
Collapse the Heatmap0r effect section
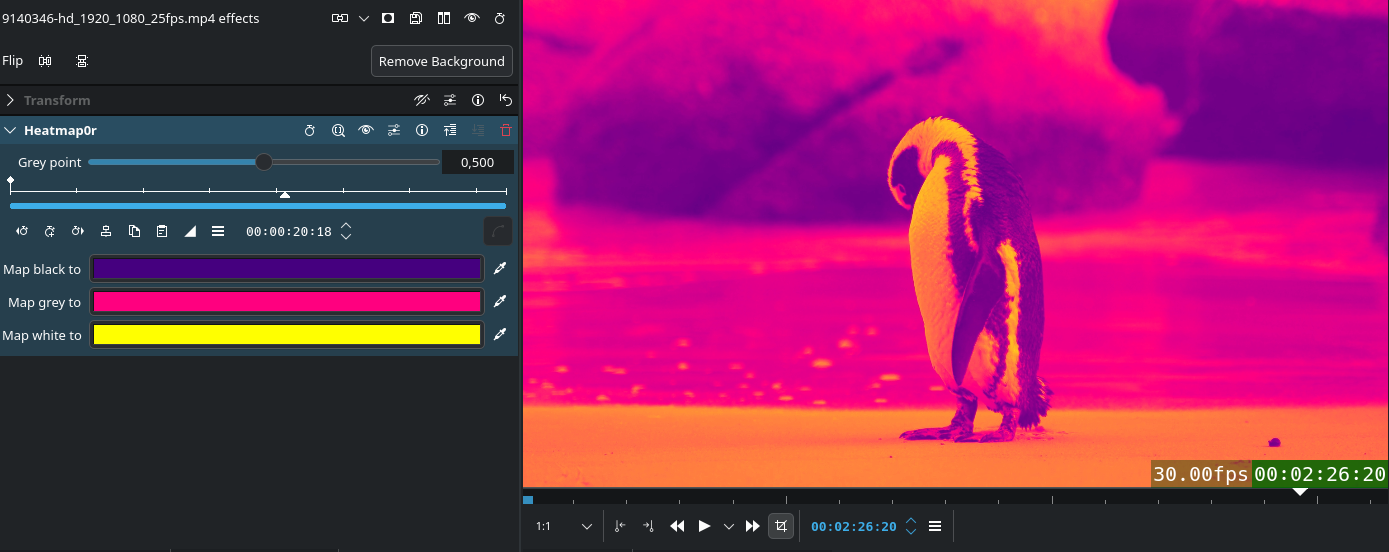[x=10, y=130]
